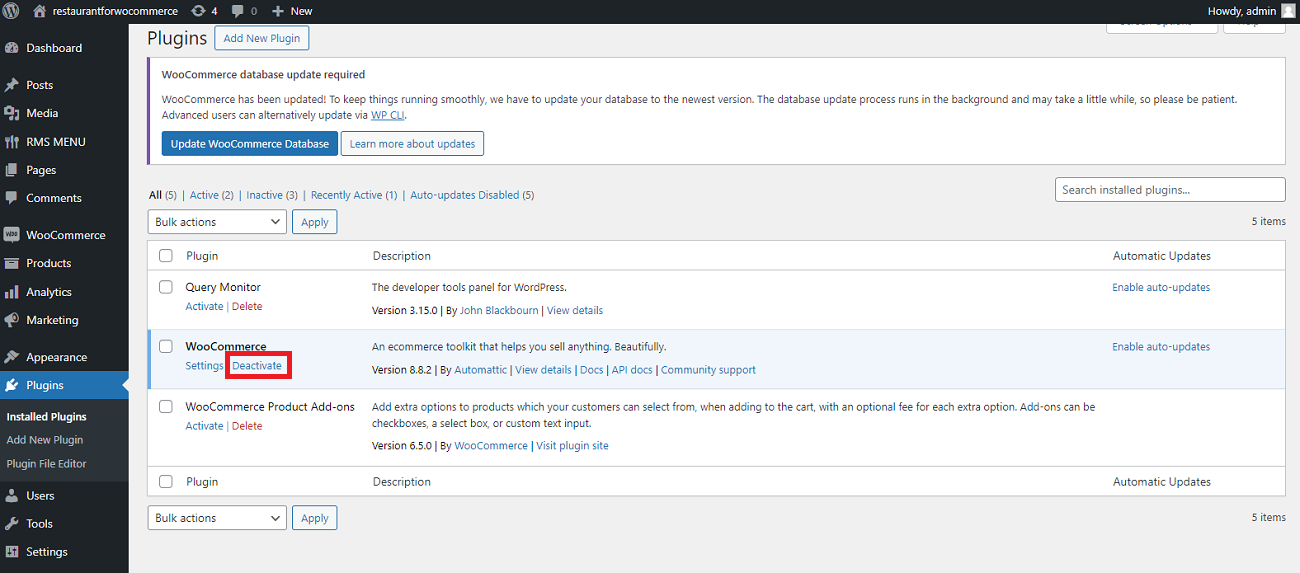Open the home icon for restaurantforwocommerce
The height and width of the screenshot is (573, 1300).
point(40,11)
